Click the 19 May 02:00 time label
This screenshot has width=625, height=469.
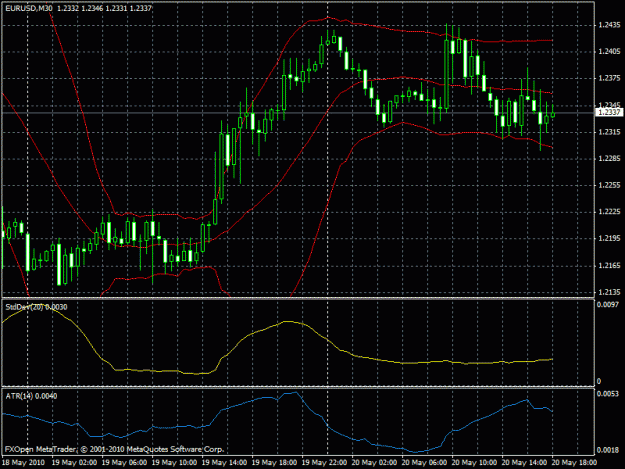click(x=75, y=463)
